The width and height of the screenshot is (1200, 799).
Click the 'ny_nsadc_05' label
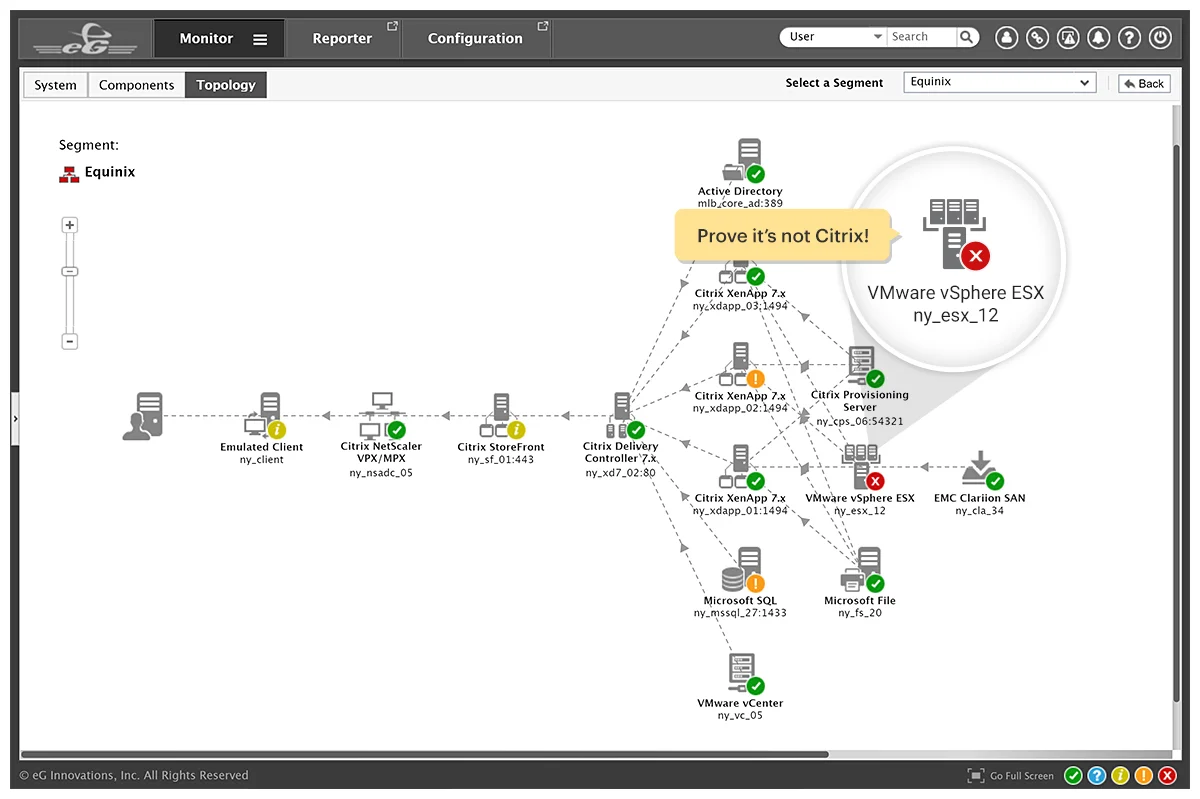[x=381, y=473]
